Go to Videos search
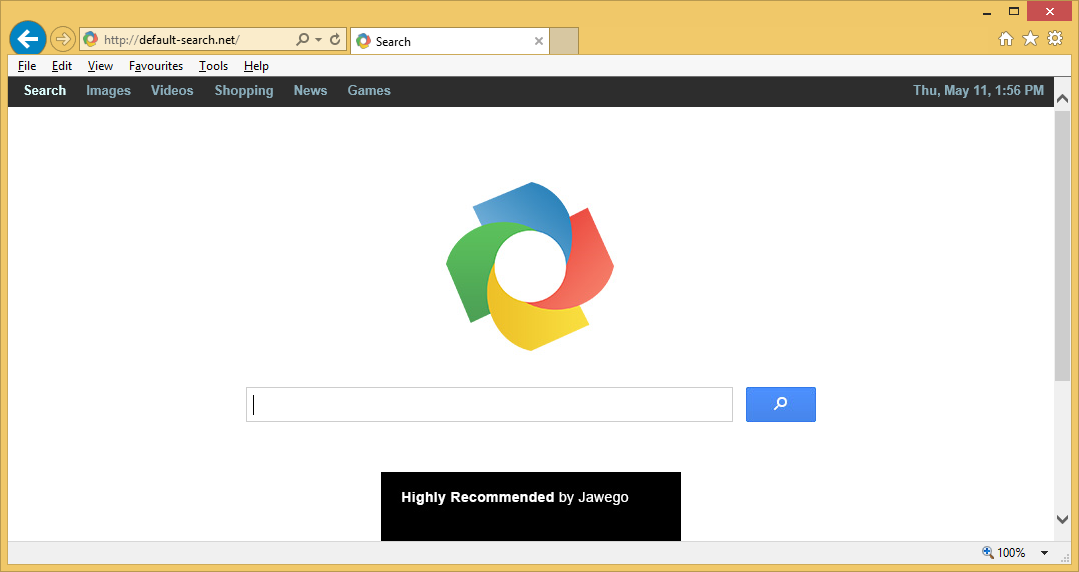Image resolution: width=1079 pixels, height=572 pixels. click(x=172, y=90)
